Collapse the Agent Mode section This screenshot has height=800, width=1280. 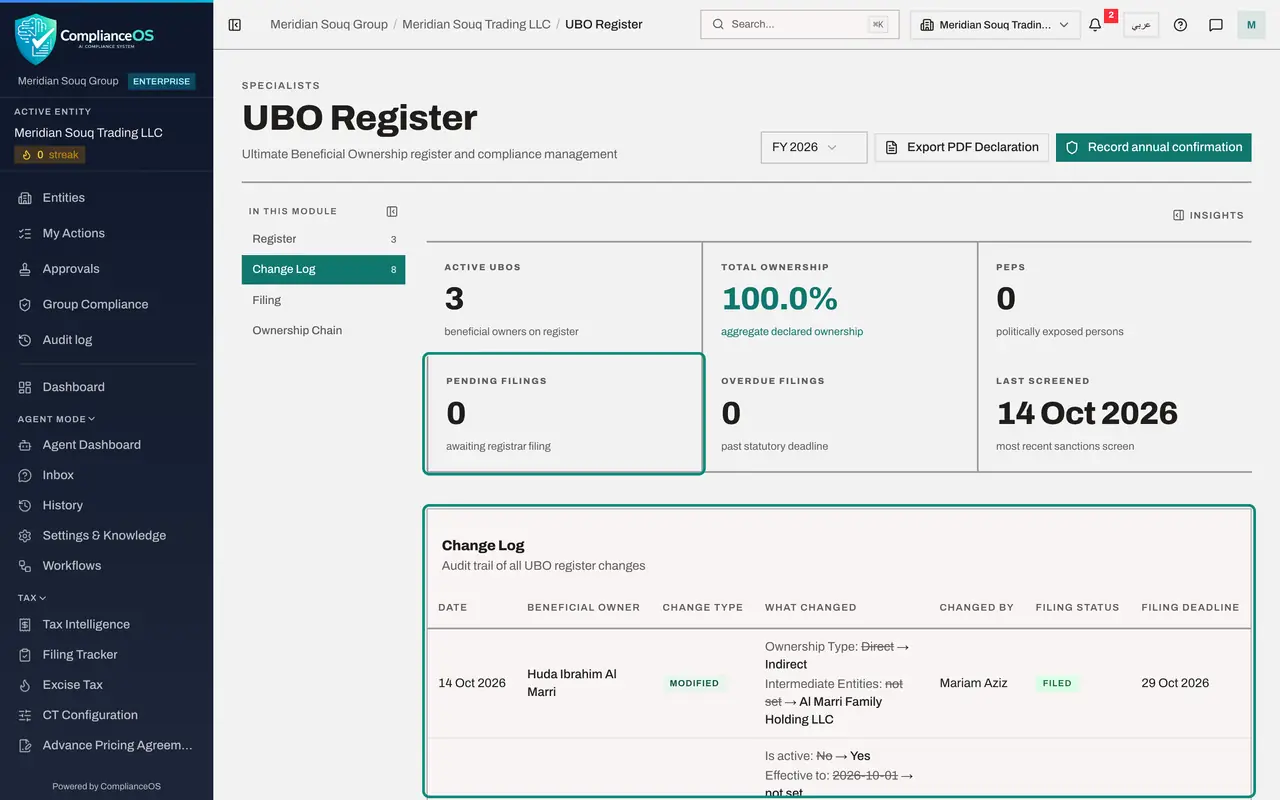(x=56, y=419)
